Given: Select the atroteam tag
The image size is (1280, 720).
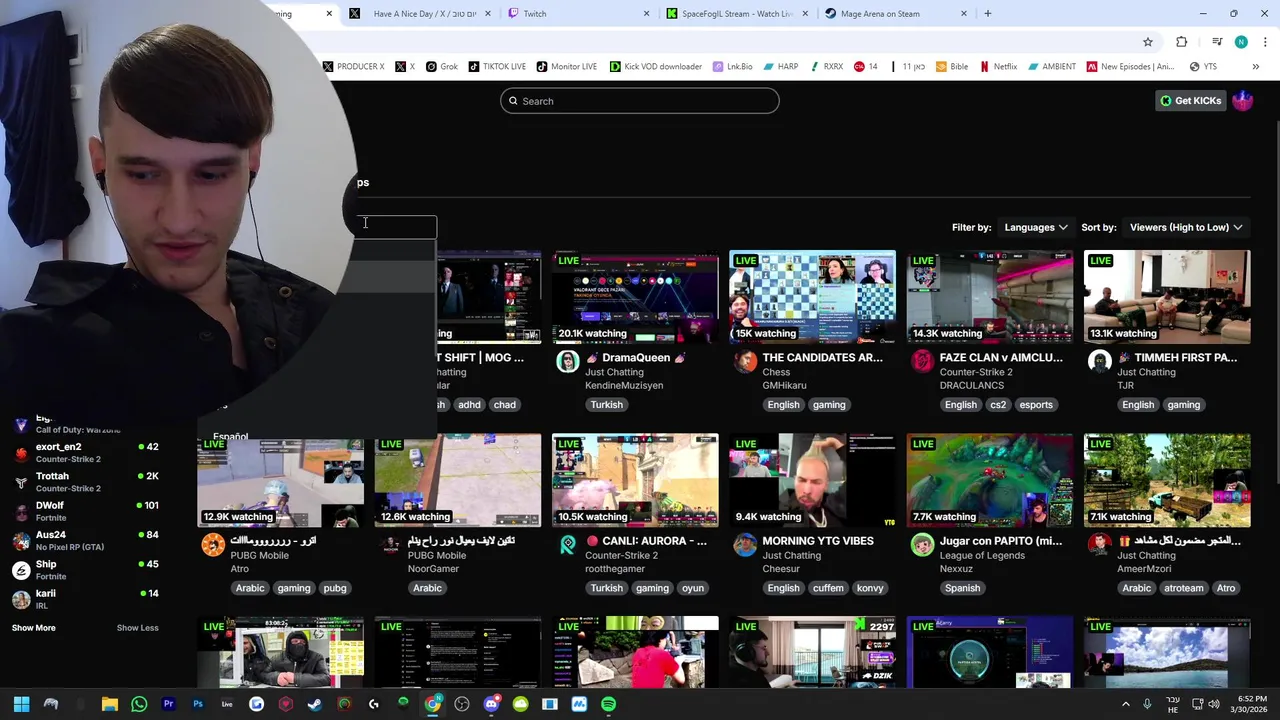Looking at the screenshot, I should click(1184, 588).
